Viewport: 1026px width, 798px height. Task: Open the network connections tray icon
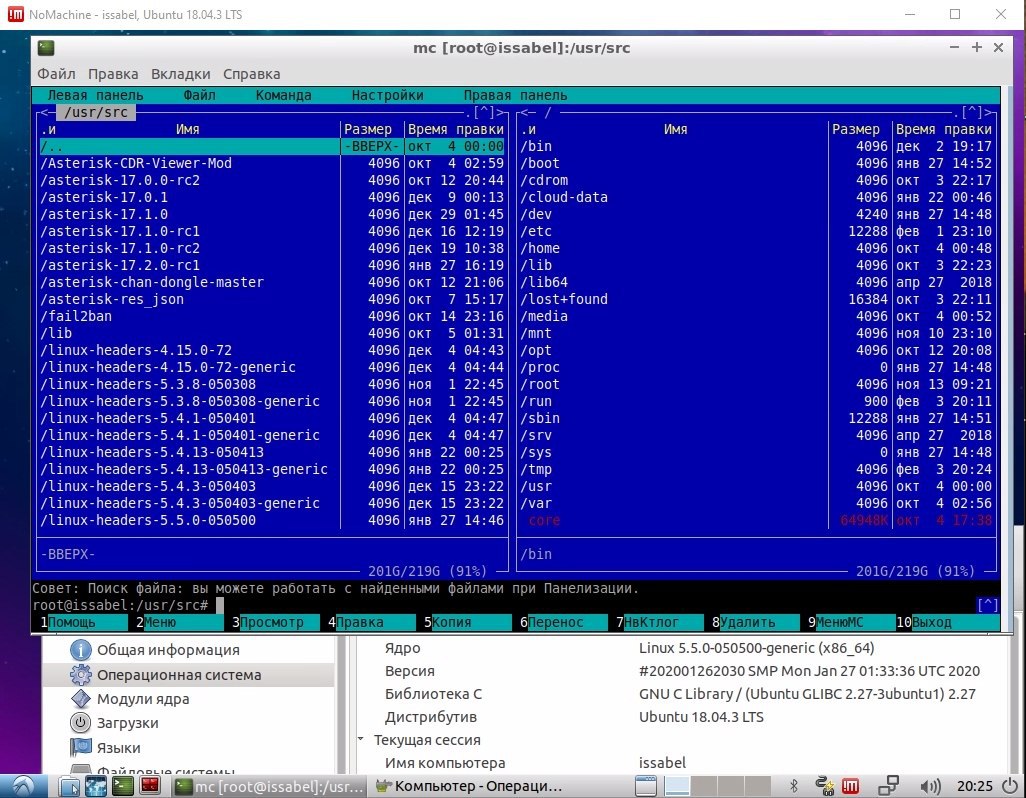click(x=888, y=786)
